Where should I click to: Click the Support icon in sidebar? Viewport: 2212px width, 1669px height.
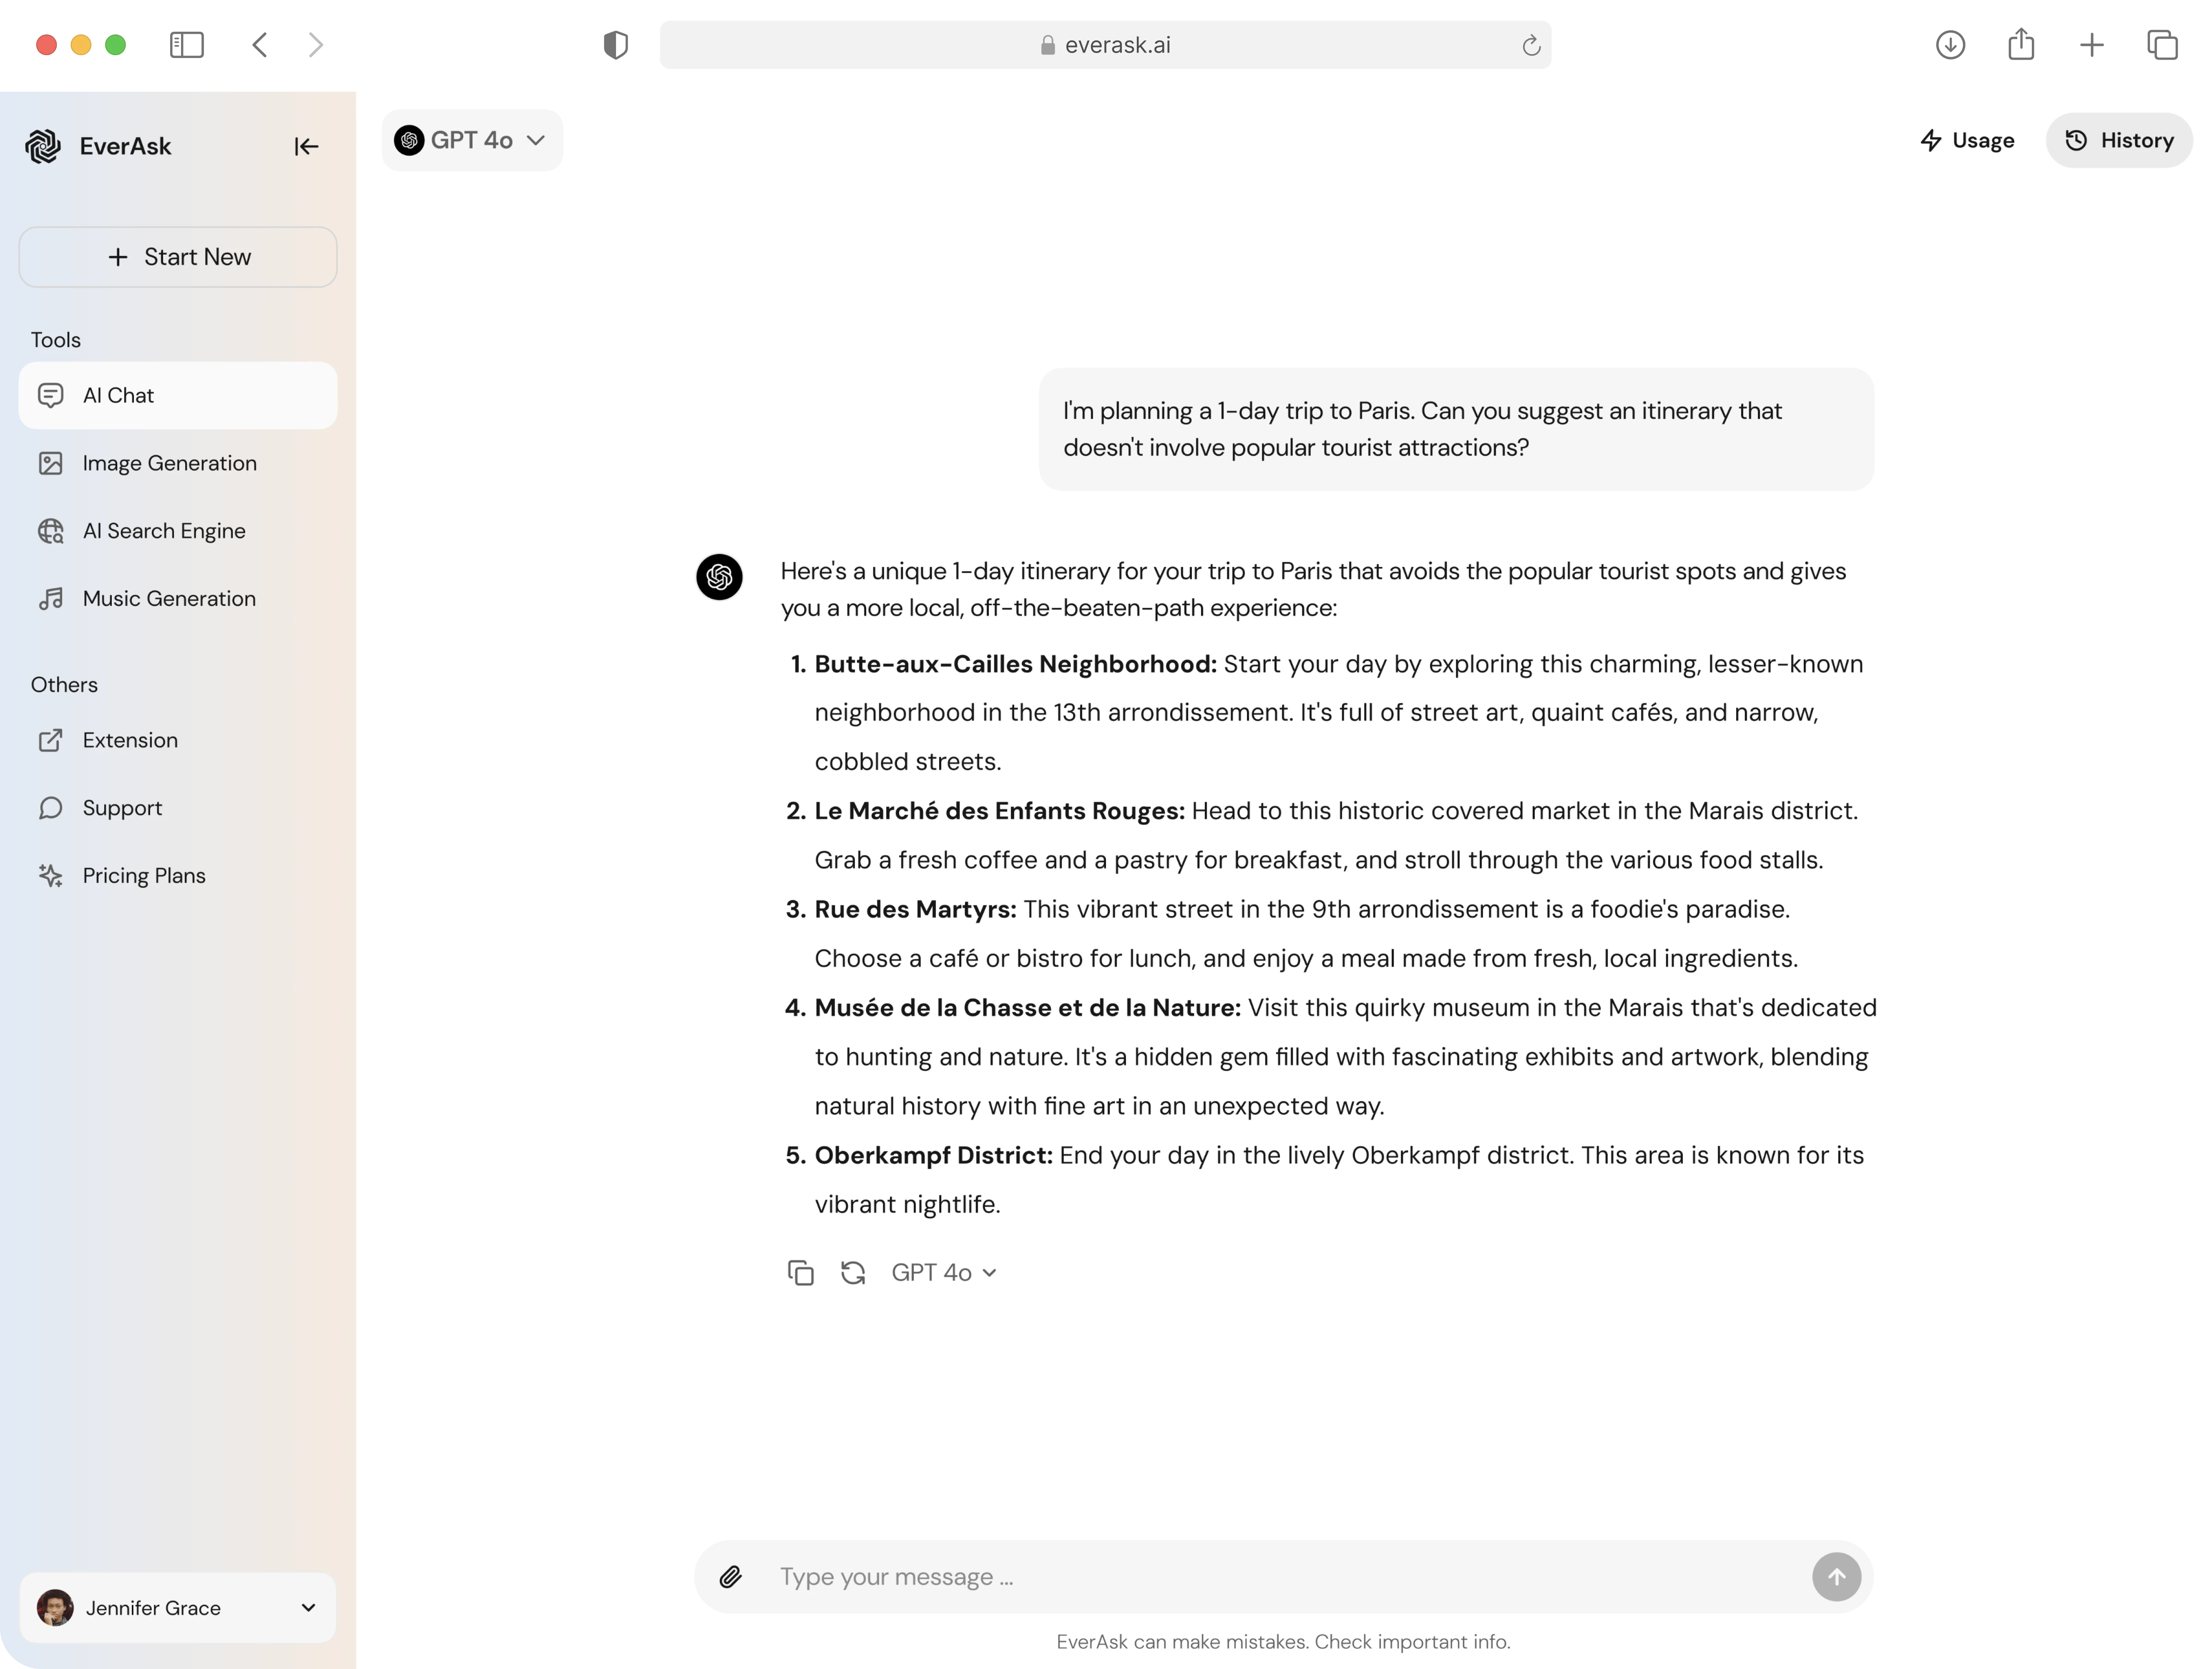tap(51, 808)
